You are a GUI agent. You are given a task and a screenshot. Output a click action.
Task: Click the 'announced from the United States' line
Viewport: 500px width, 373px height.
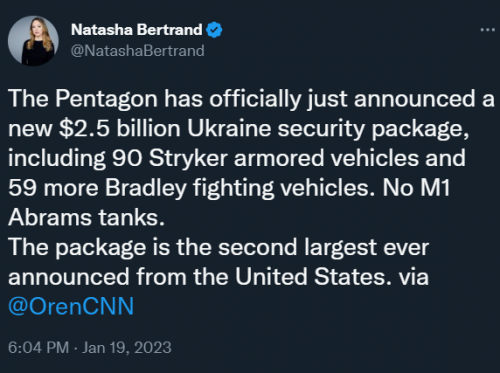point(200,277)
